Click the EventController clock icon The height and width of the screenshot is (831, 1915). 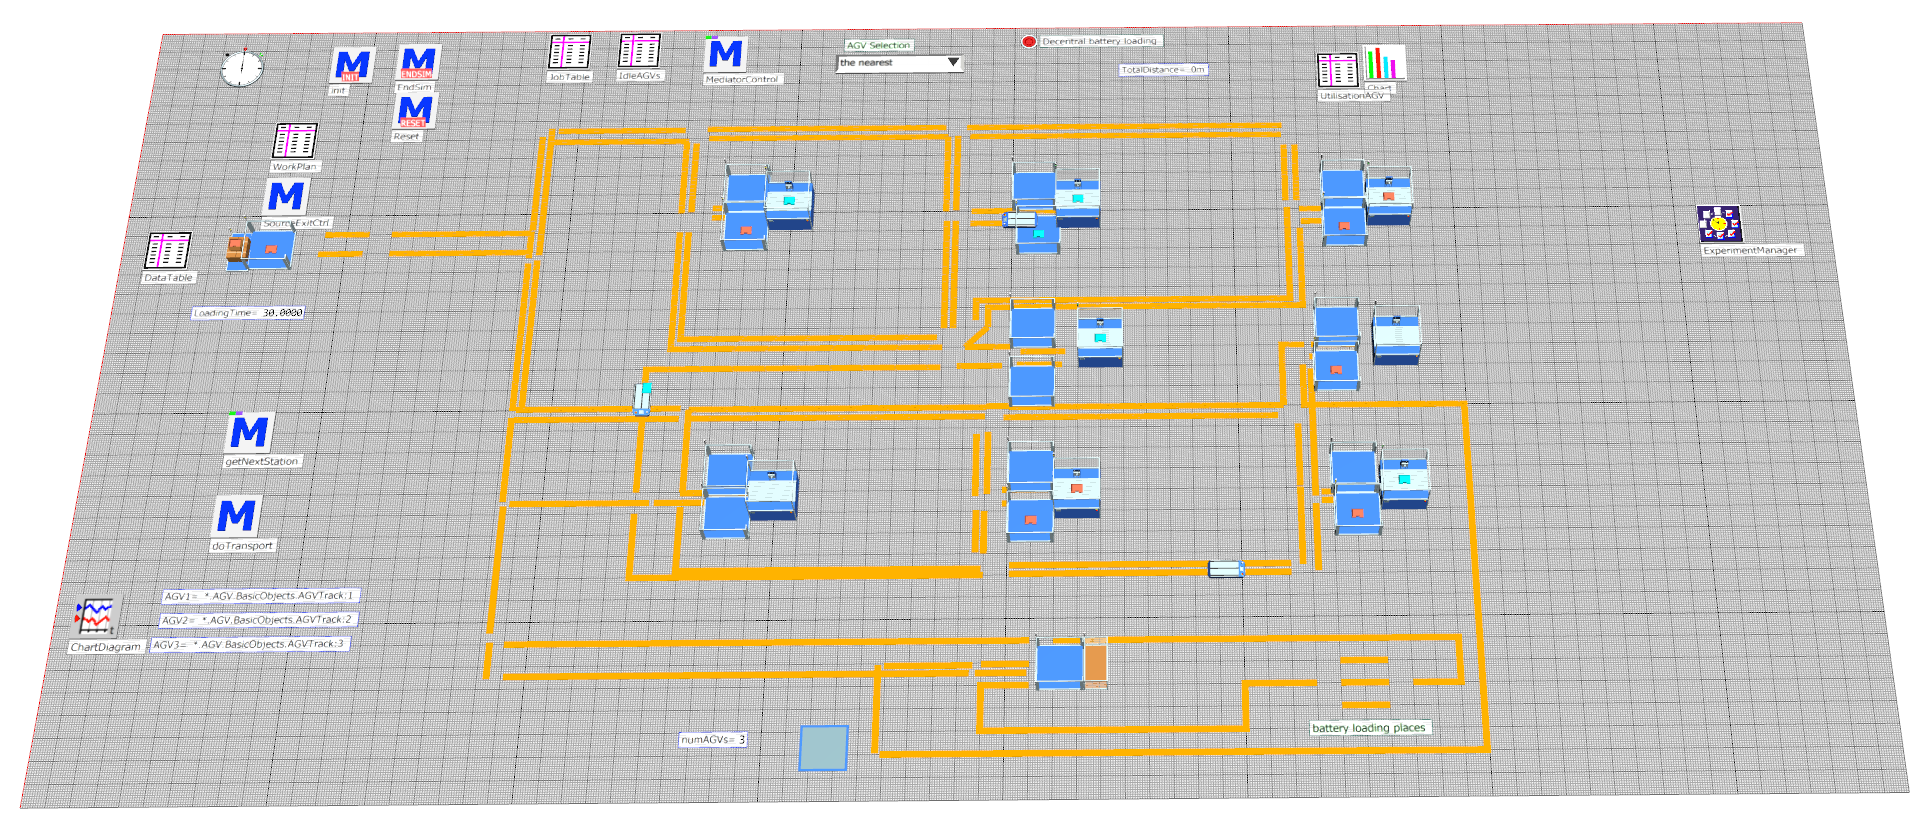(242, 68)
